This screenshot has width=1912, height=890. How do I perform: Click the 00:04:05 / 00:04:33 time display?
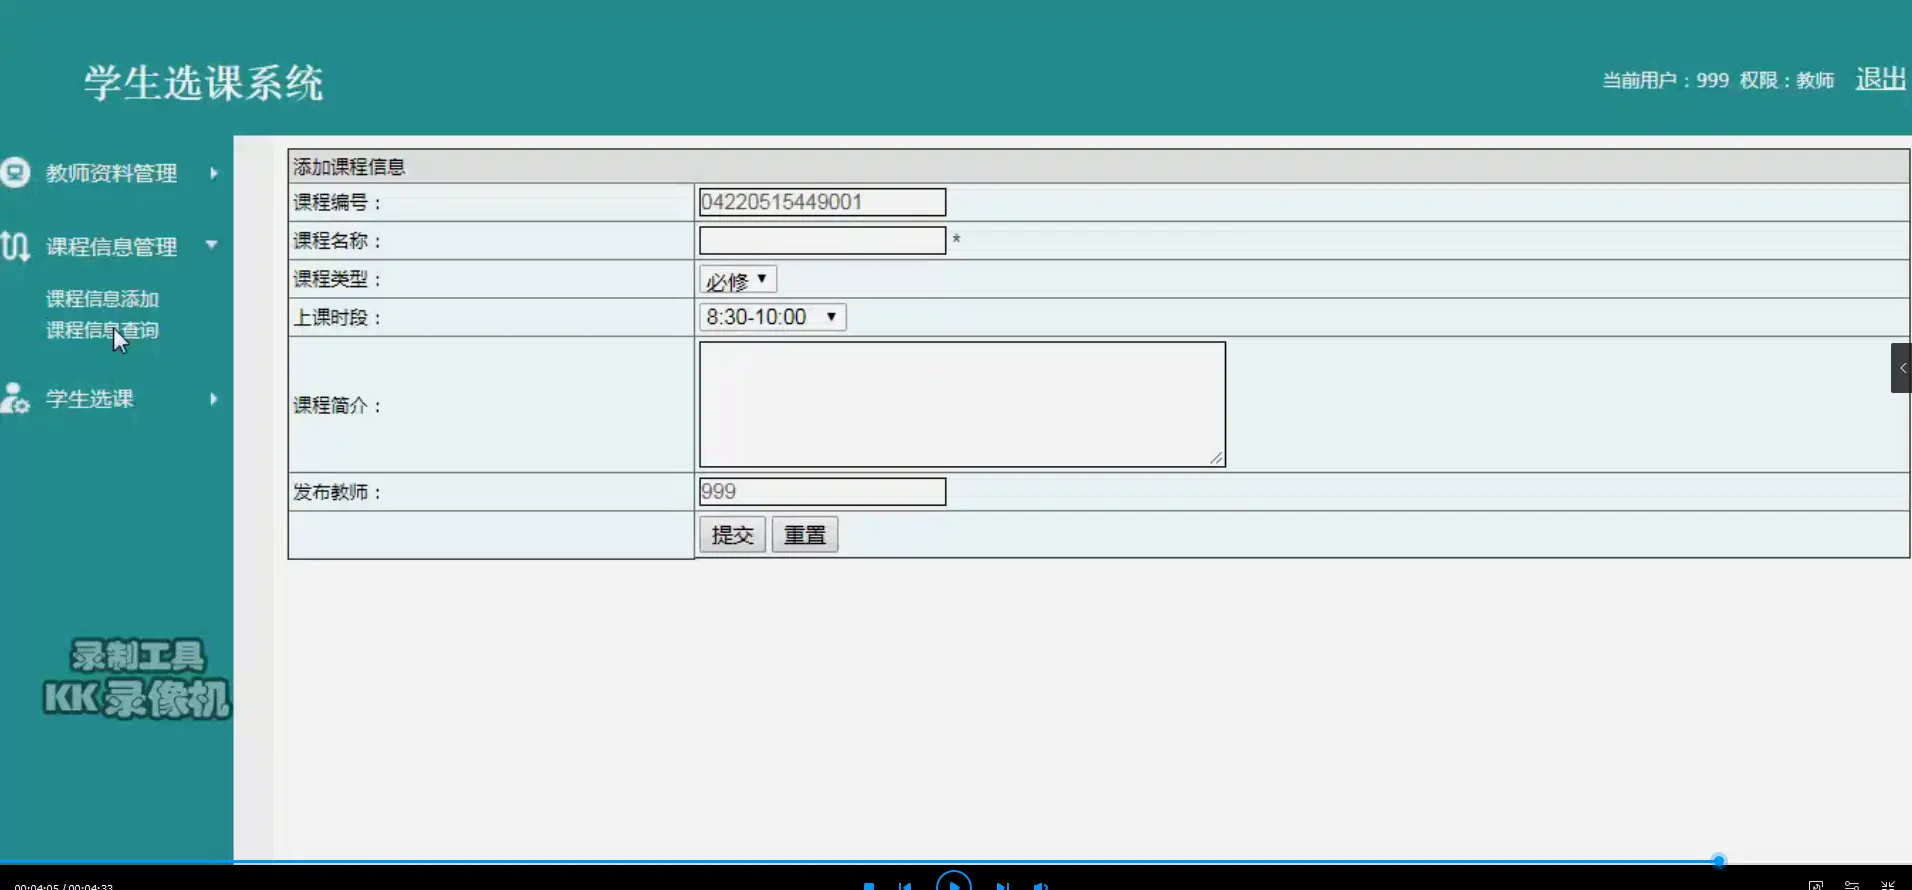(64, 886)
